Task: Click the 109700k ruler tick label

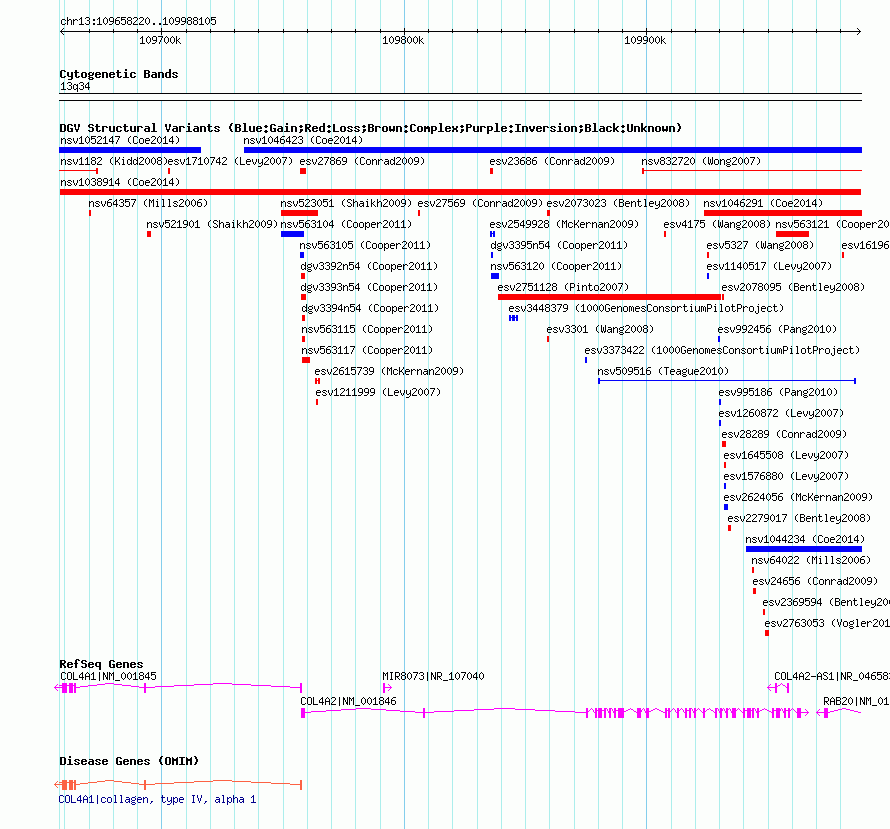Action: [x=160, y=41]
